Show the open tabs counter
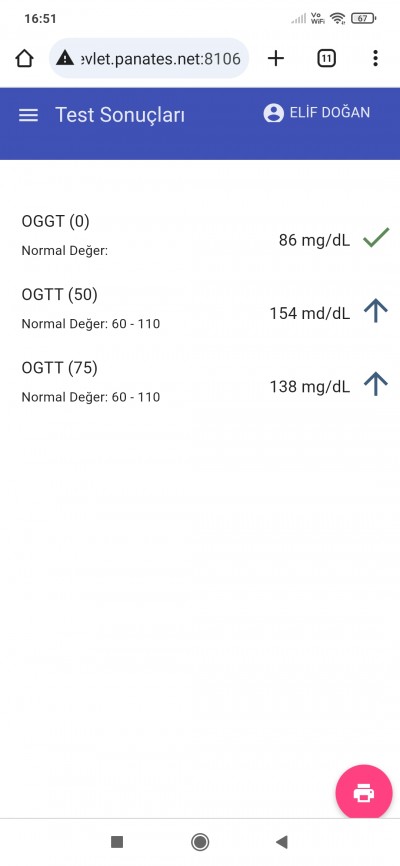This screenshot has height=866, width=400. pyautogui.click(x=327, y=58)
